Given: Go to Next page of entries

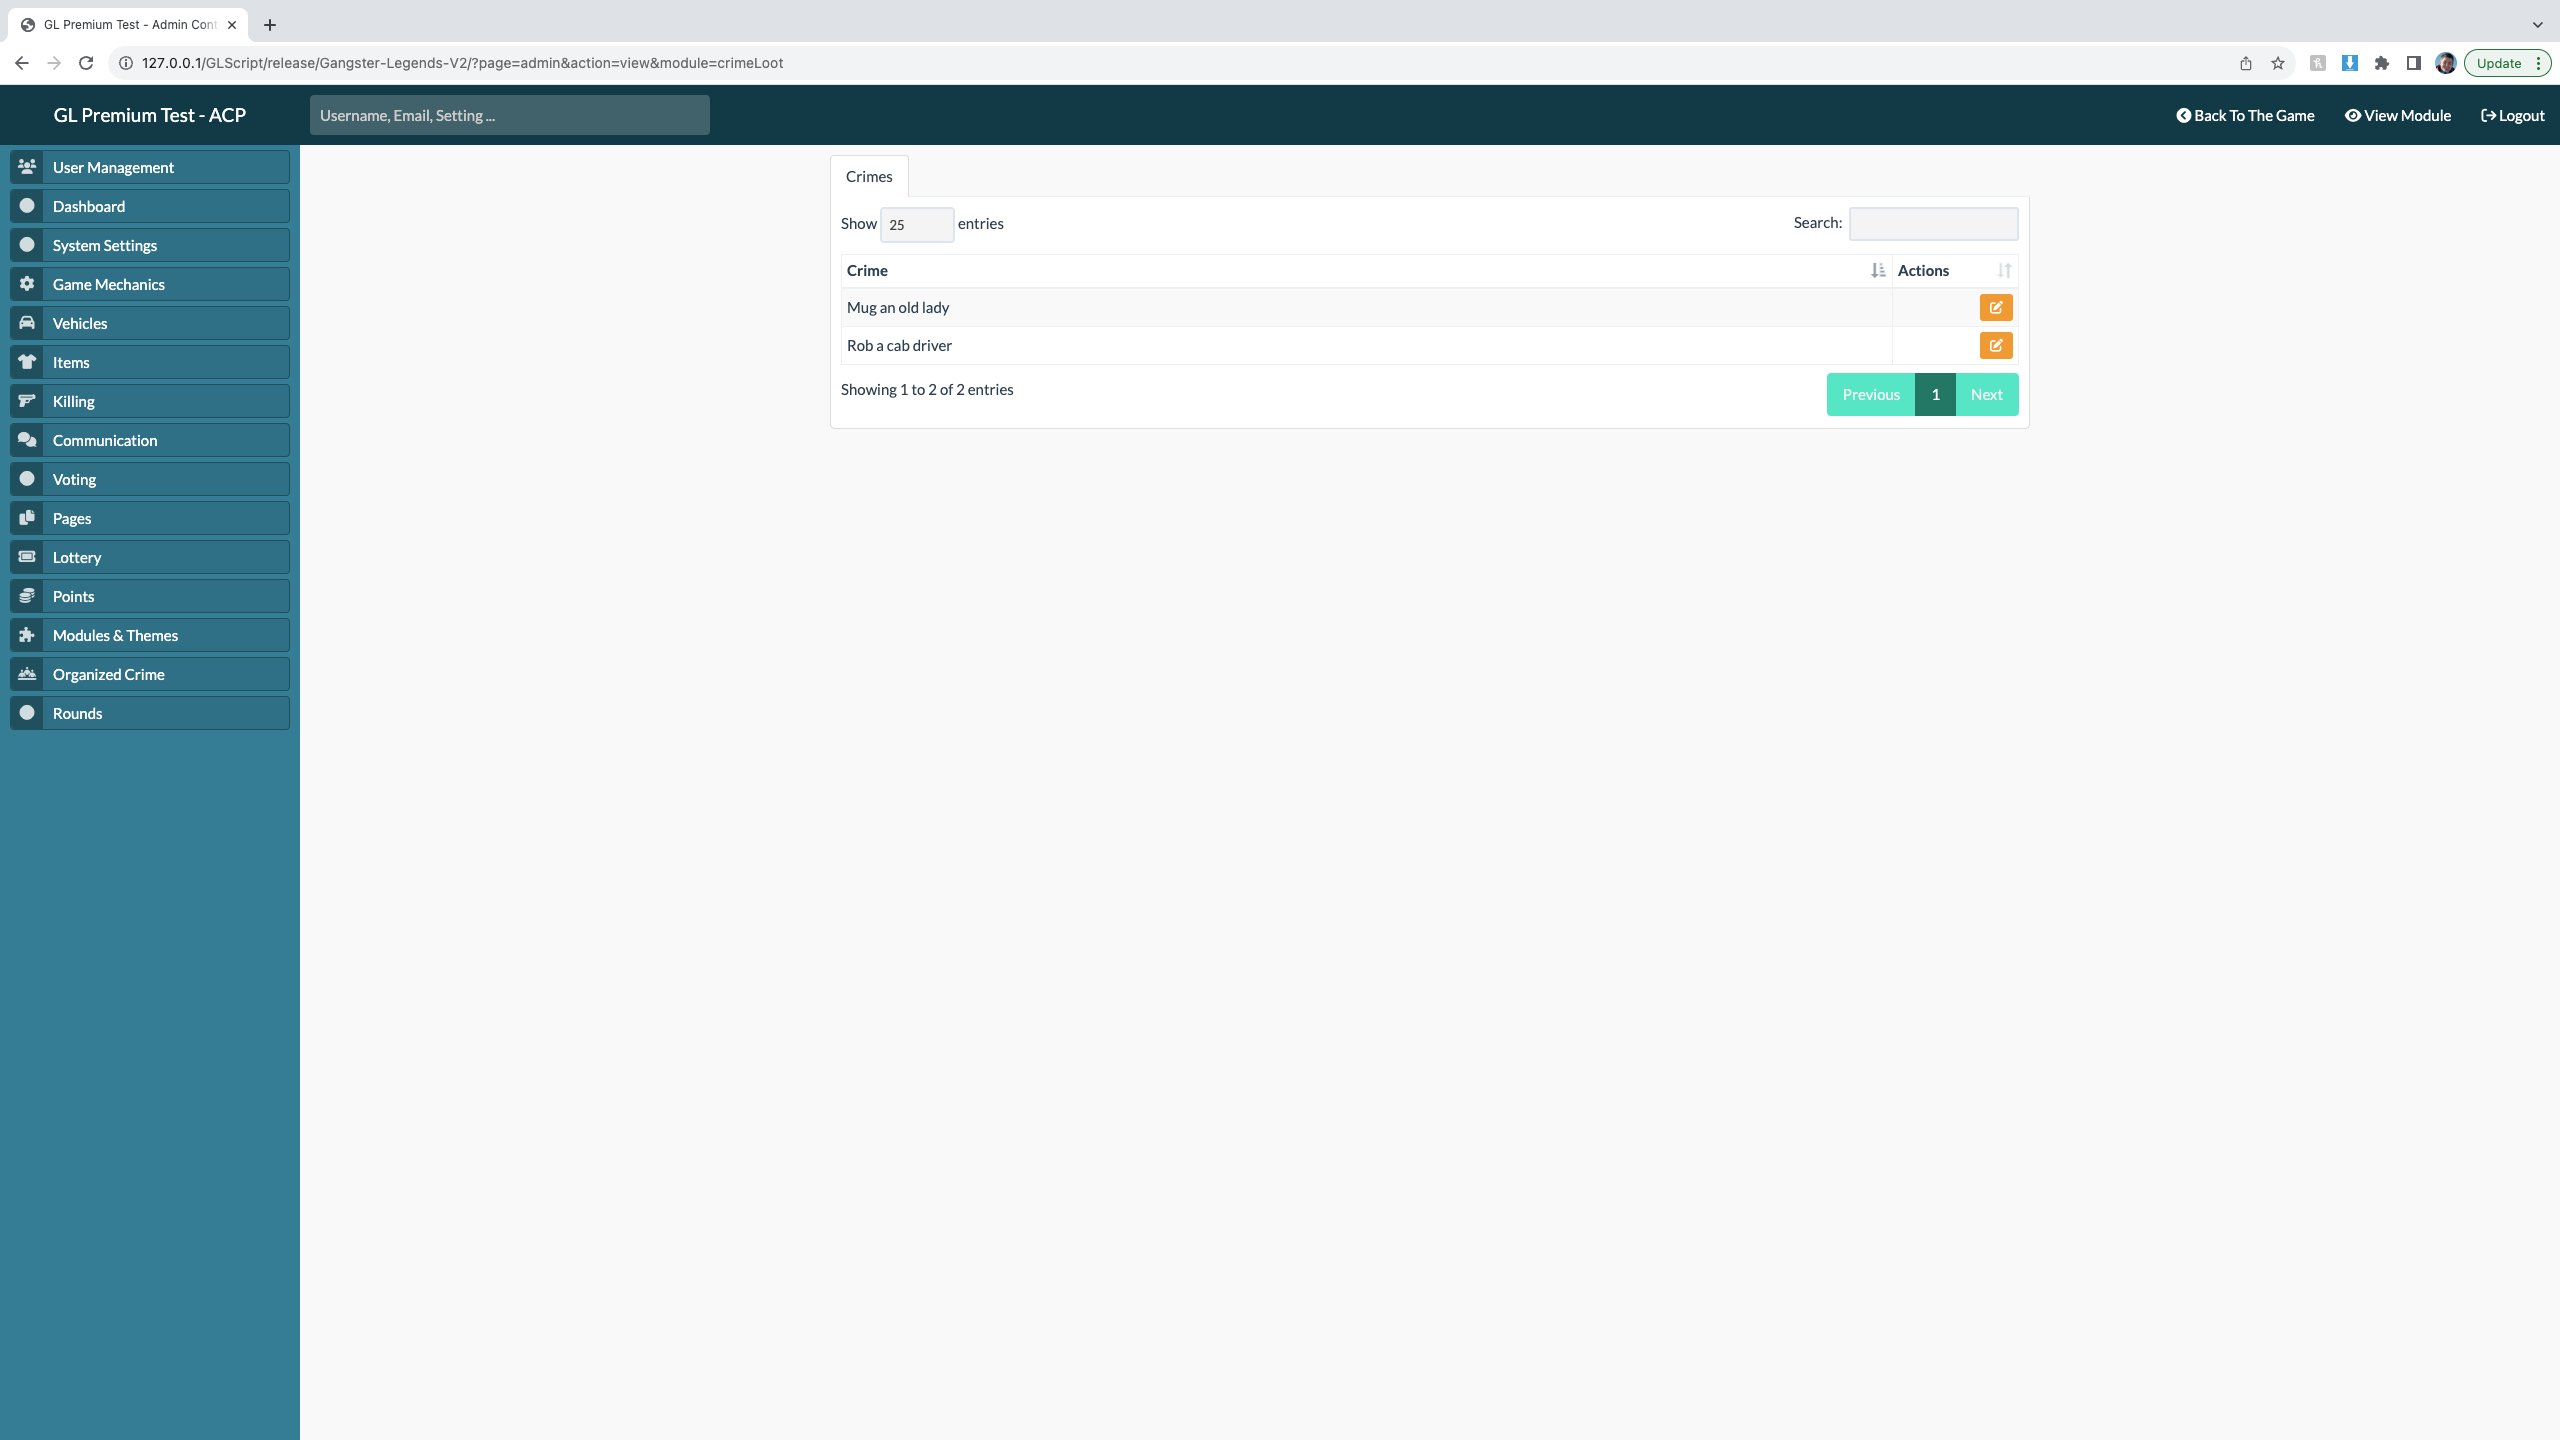Looking at the screenshot, I should tap(1986, 395).
